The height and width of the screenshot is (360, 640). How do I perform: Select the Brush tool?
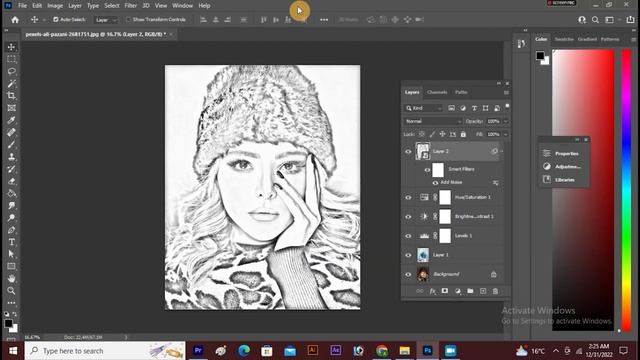[11, 144]
